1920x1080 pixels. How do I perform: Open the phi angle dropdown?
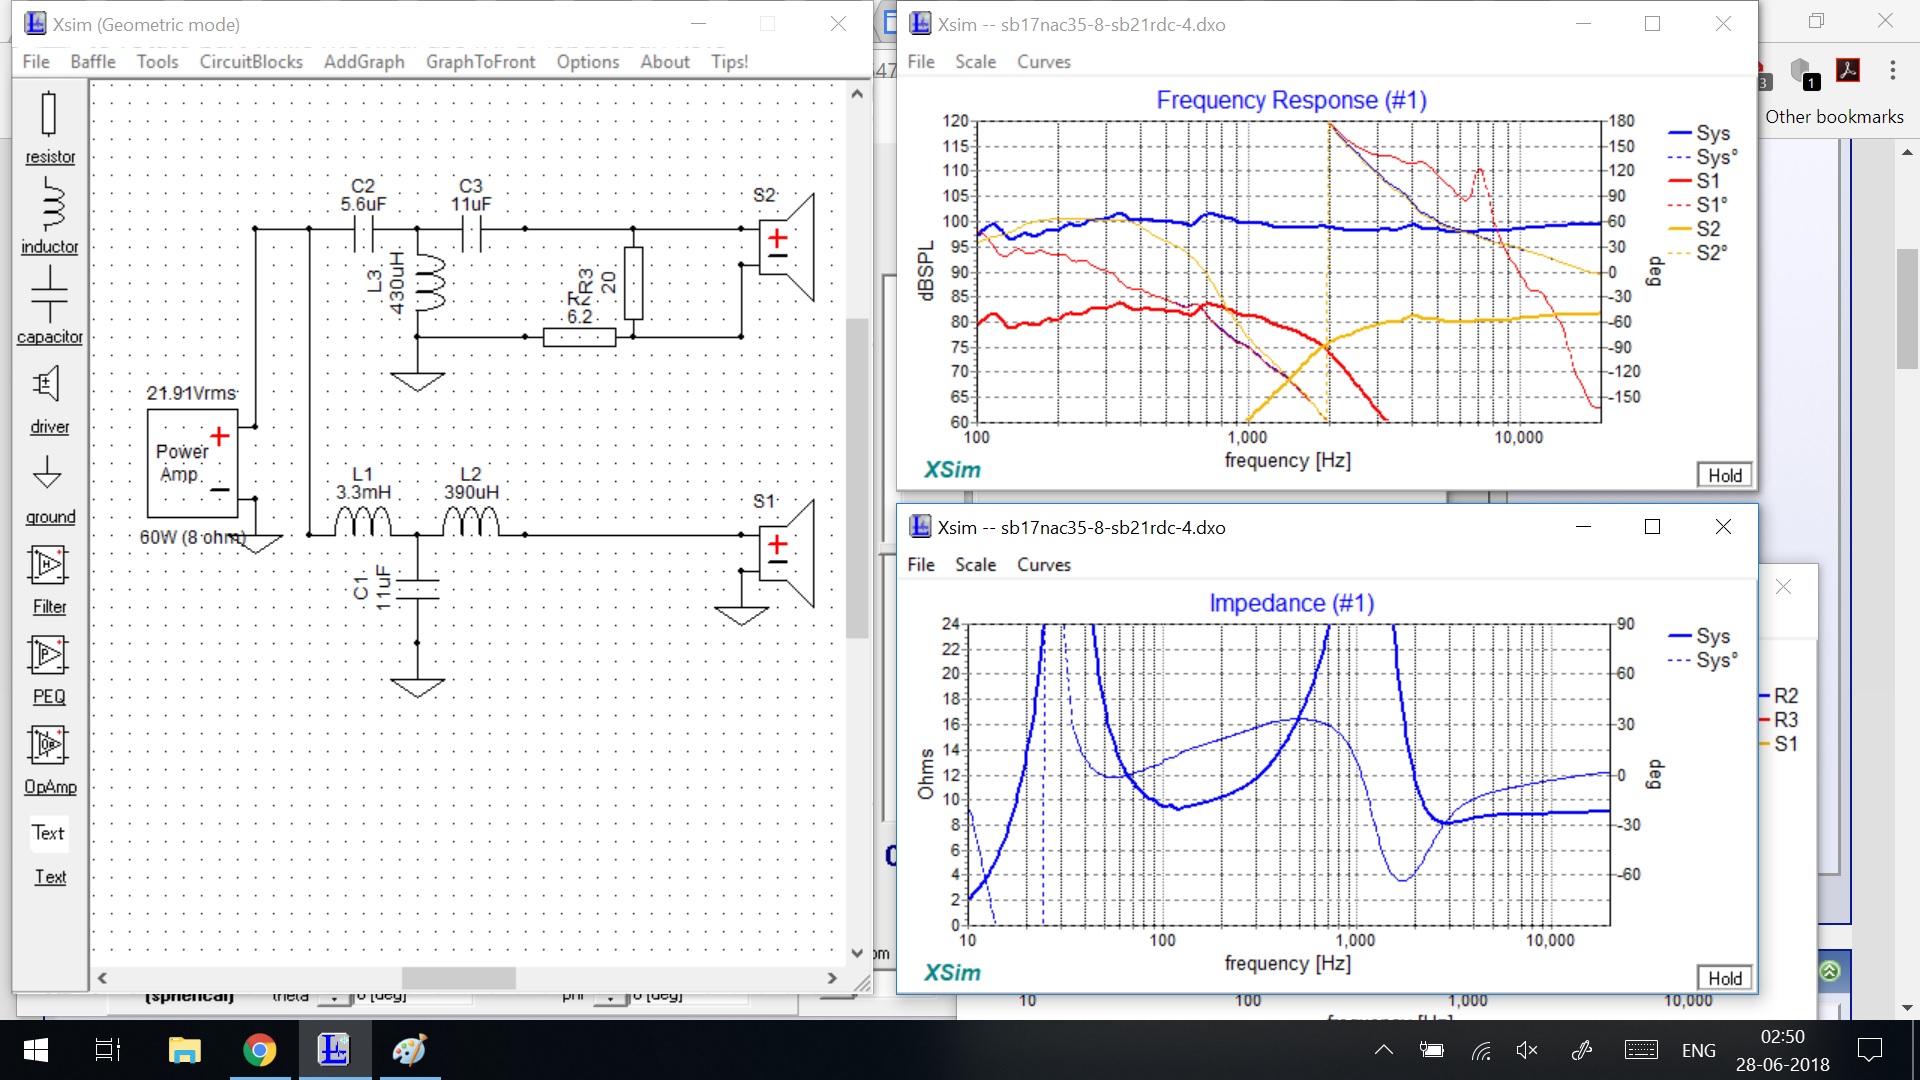610,997
